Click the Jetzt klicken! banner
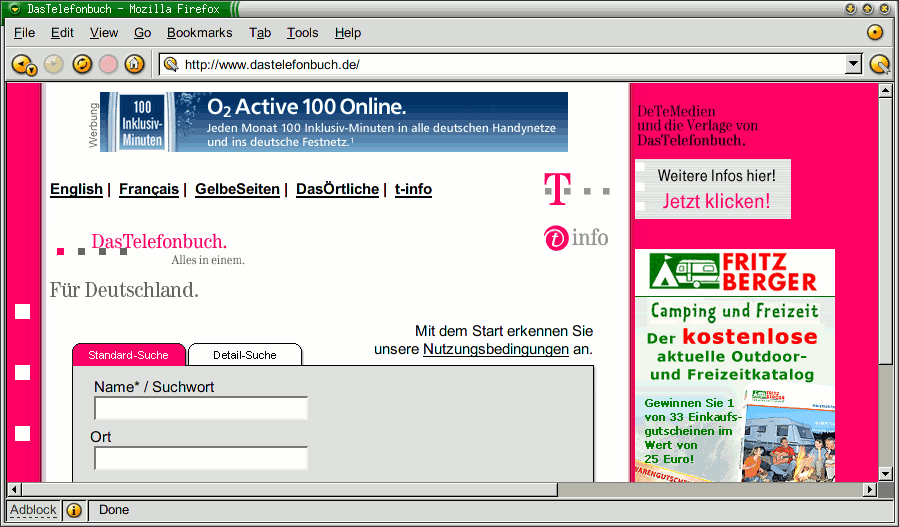Viewport: 899px width, 527px height. (713, 189)
